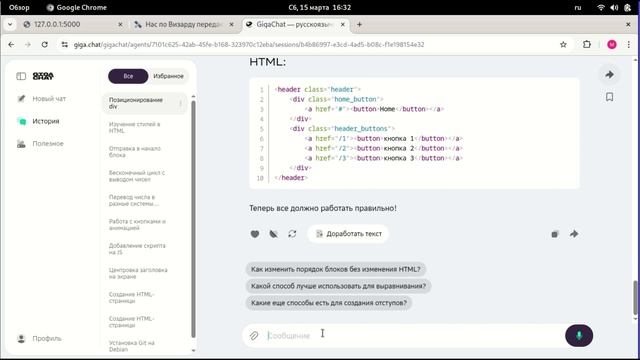
Task: Close the 127.0.0.1:5000 tab
Action: [x=120, y=24]
